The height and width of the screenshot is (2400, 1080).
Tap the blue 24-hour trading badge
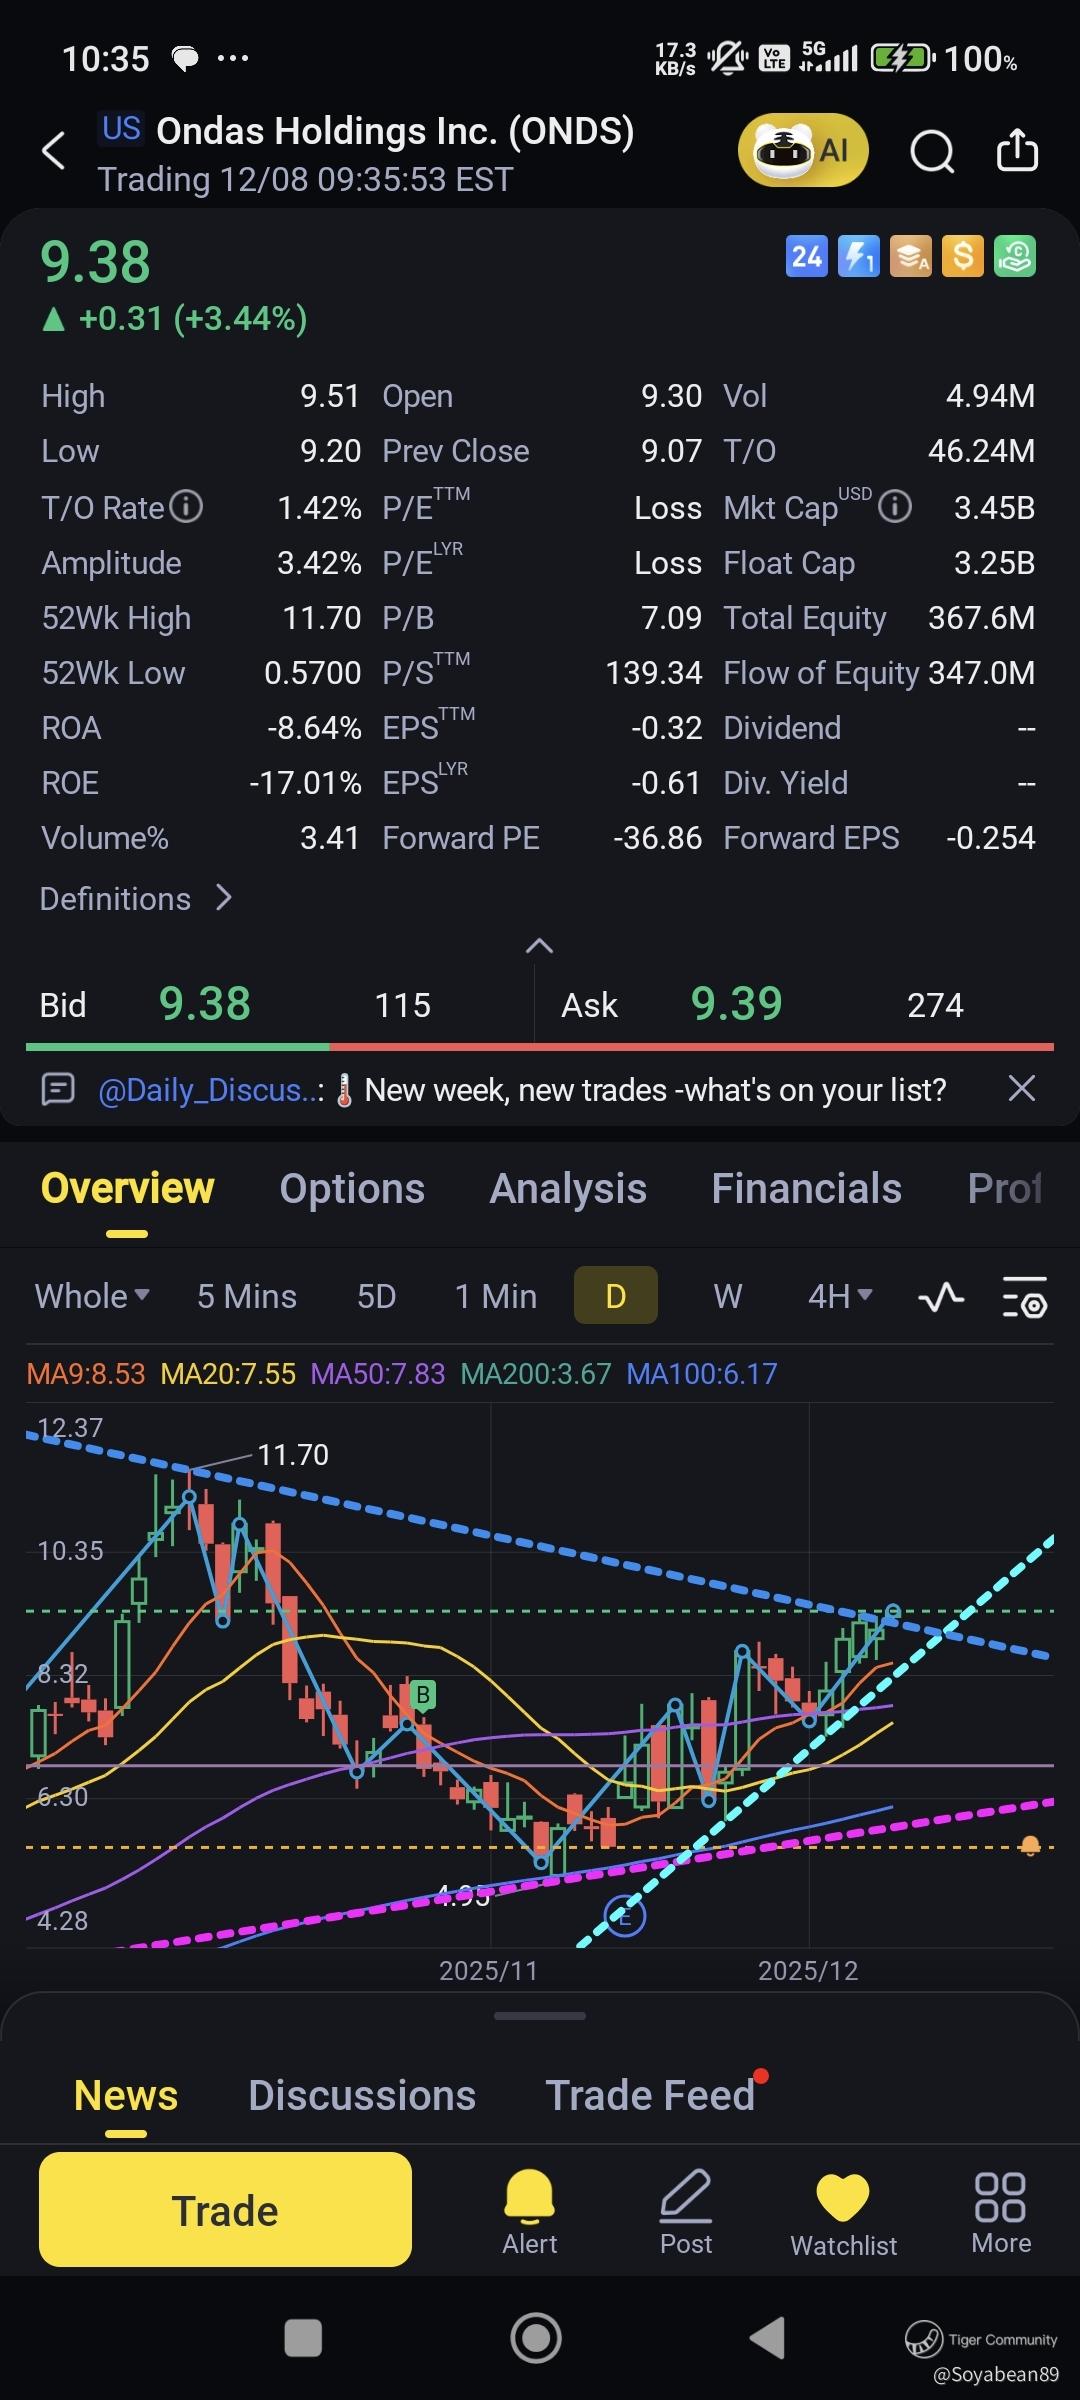(807, 257)
